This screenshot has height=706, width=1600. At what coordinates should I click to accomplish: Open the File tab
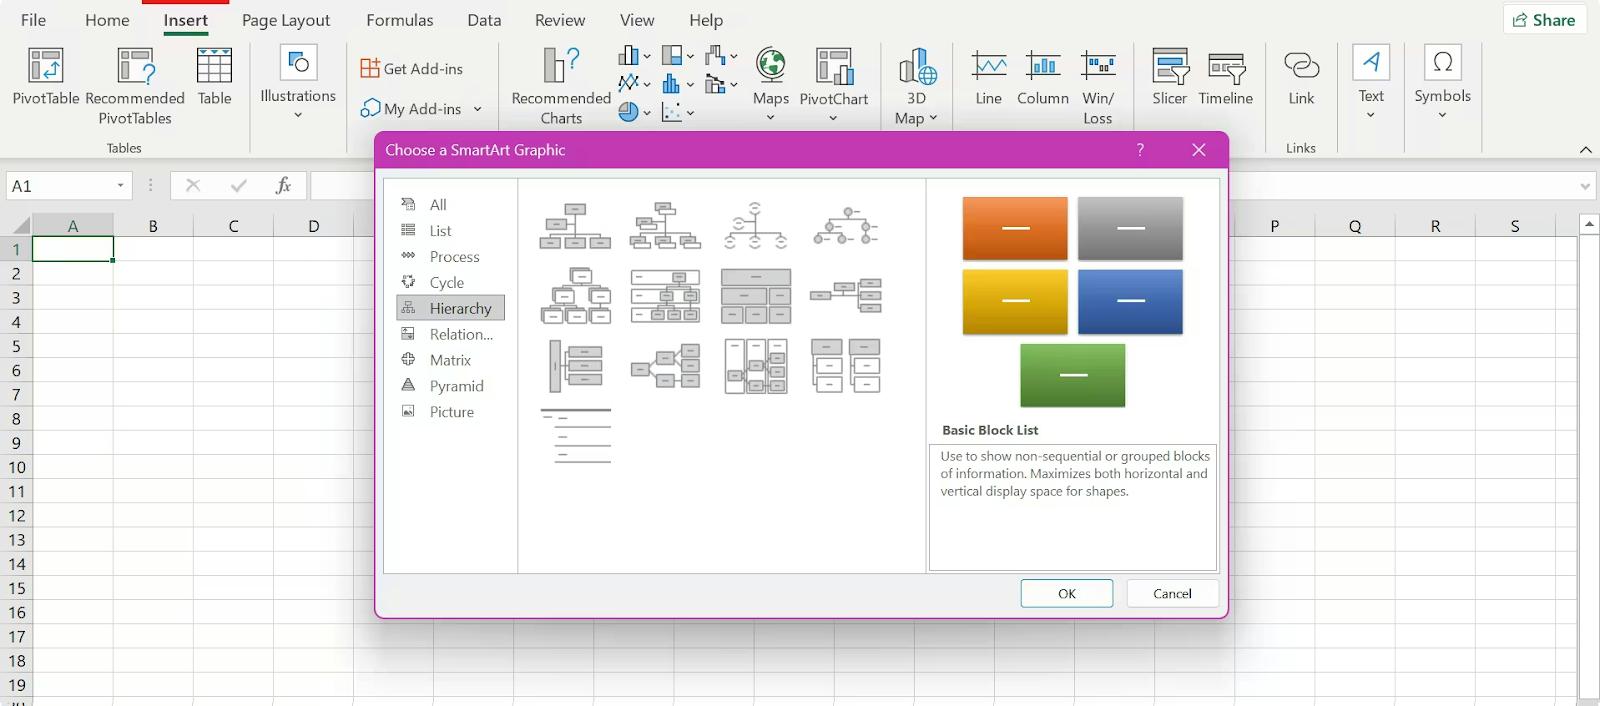coord(33,20)
